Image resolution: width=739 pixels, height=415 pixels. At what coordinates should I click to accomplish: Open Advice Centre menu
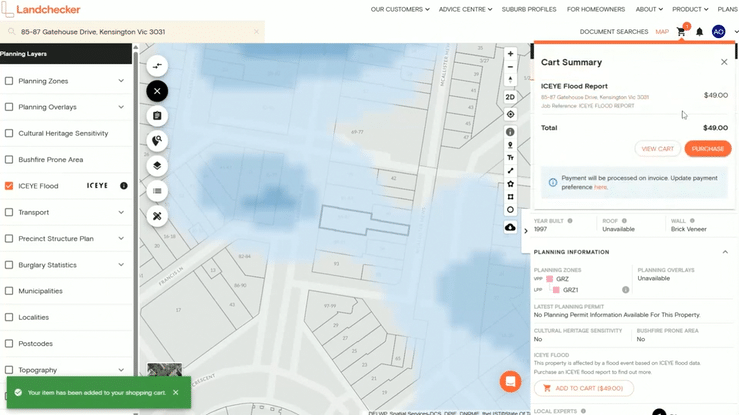465,9
